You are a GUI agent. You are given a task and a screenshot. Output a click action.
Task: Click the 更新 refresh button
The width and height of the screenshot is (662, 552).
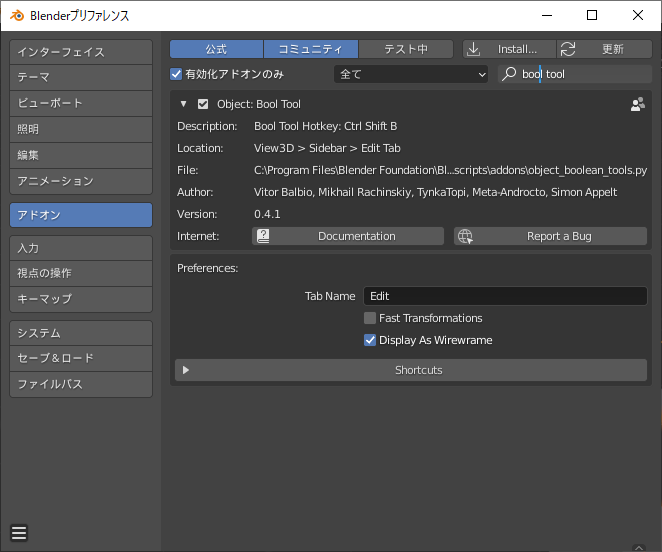(x=604, y=49)
